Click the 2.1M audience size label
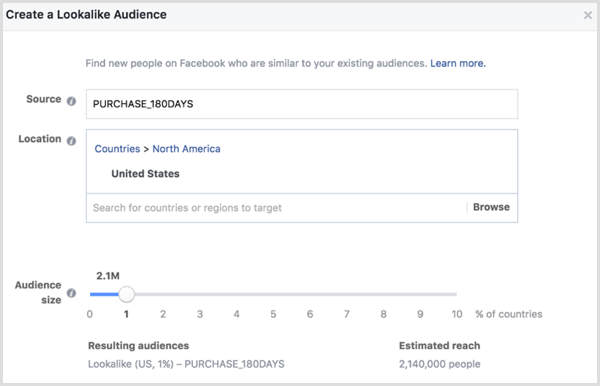Screen dimensions: 600x386 (x=108, y=276)
